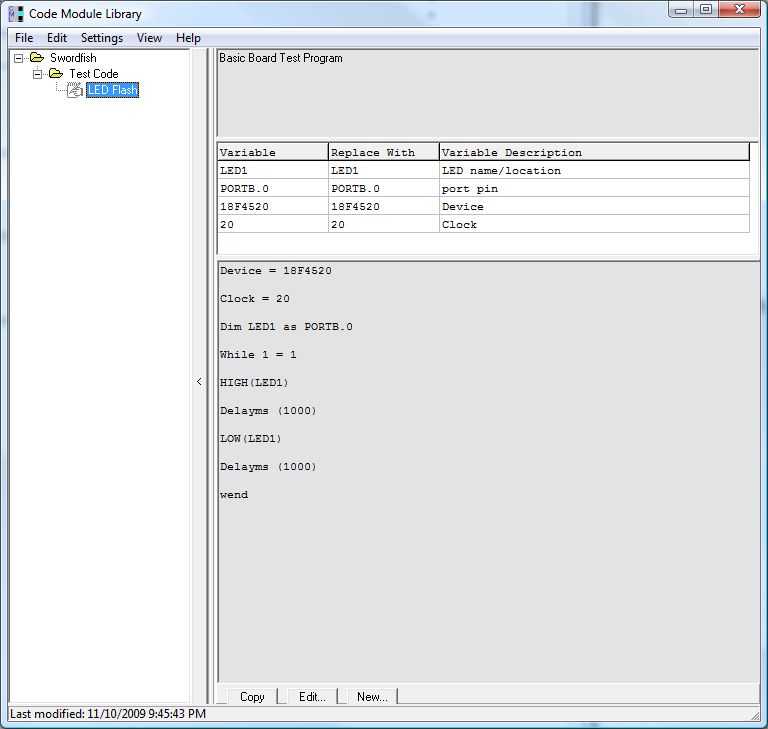Click the New... button

[372, 696]
